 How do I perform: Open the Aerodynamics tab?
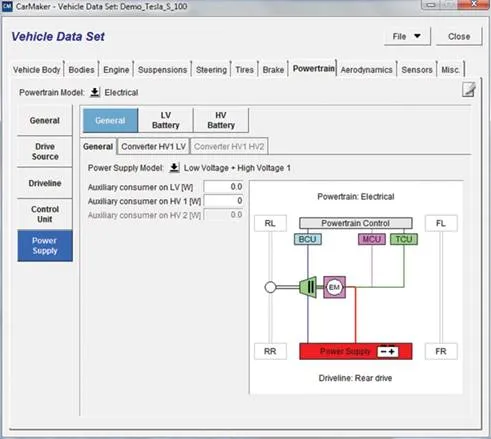366,70
